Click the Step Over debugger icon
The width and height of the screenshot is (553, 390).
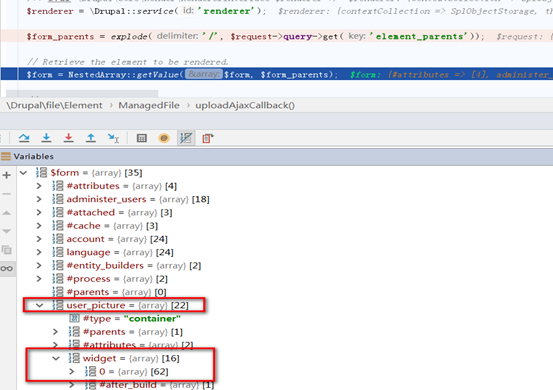point(24,138)
